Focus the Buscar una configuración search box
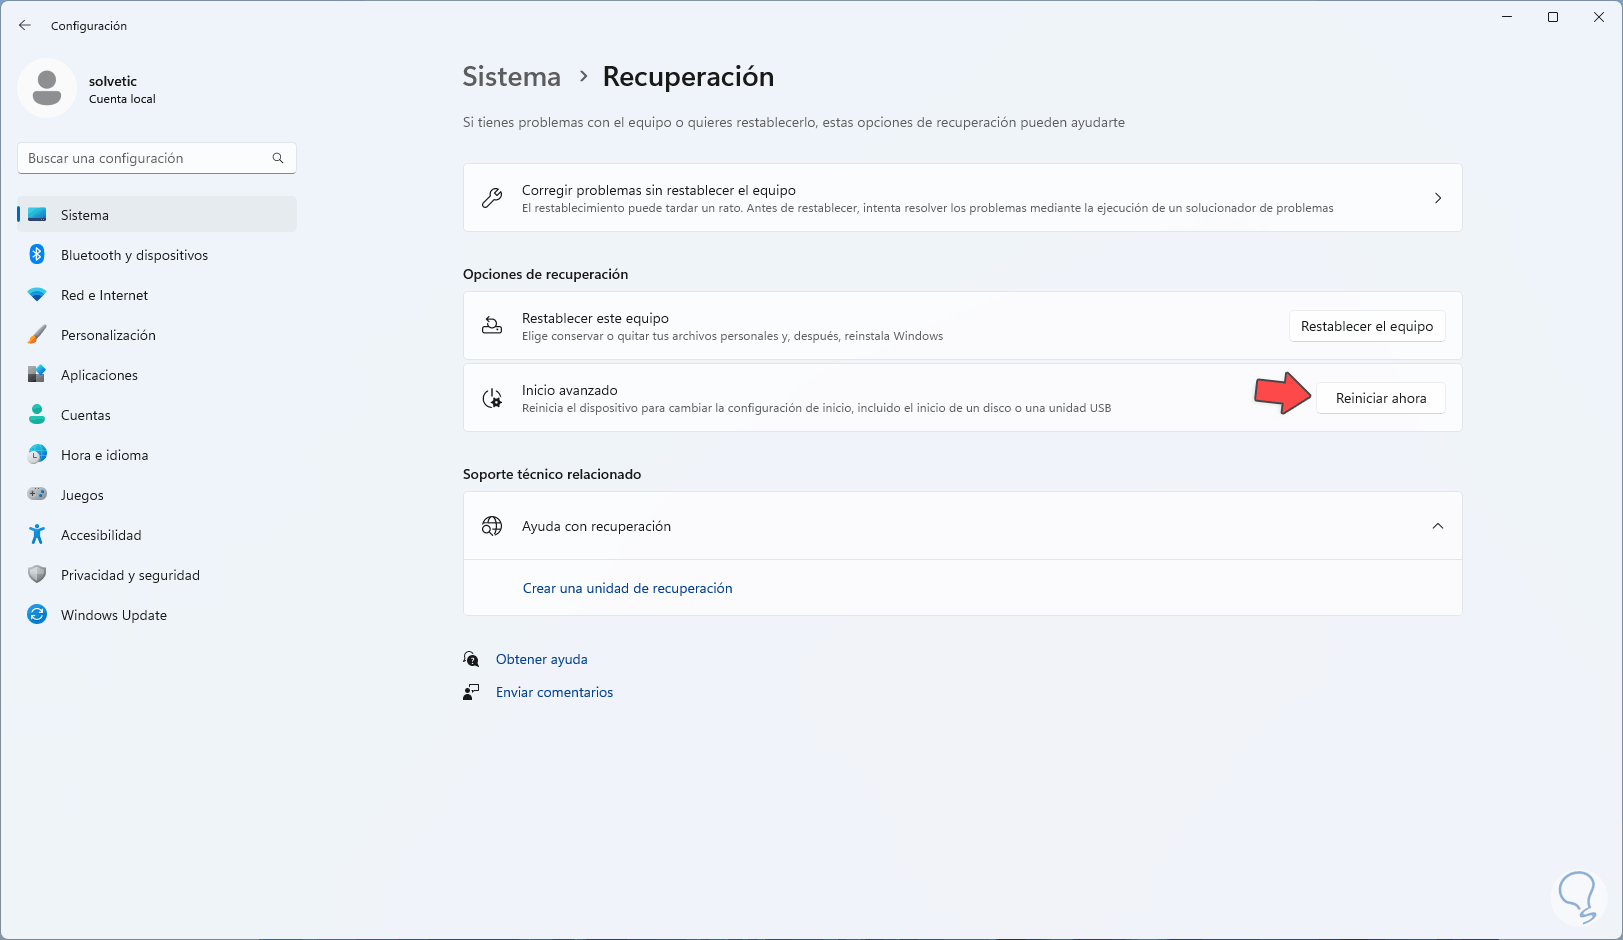The height and width of the screenshot is (940, 1623). pos(157,158)
